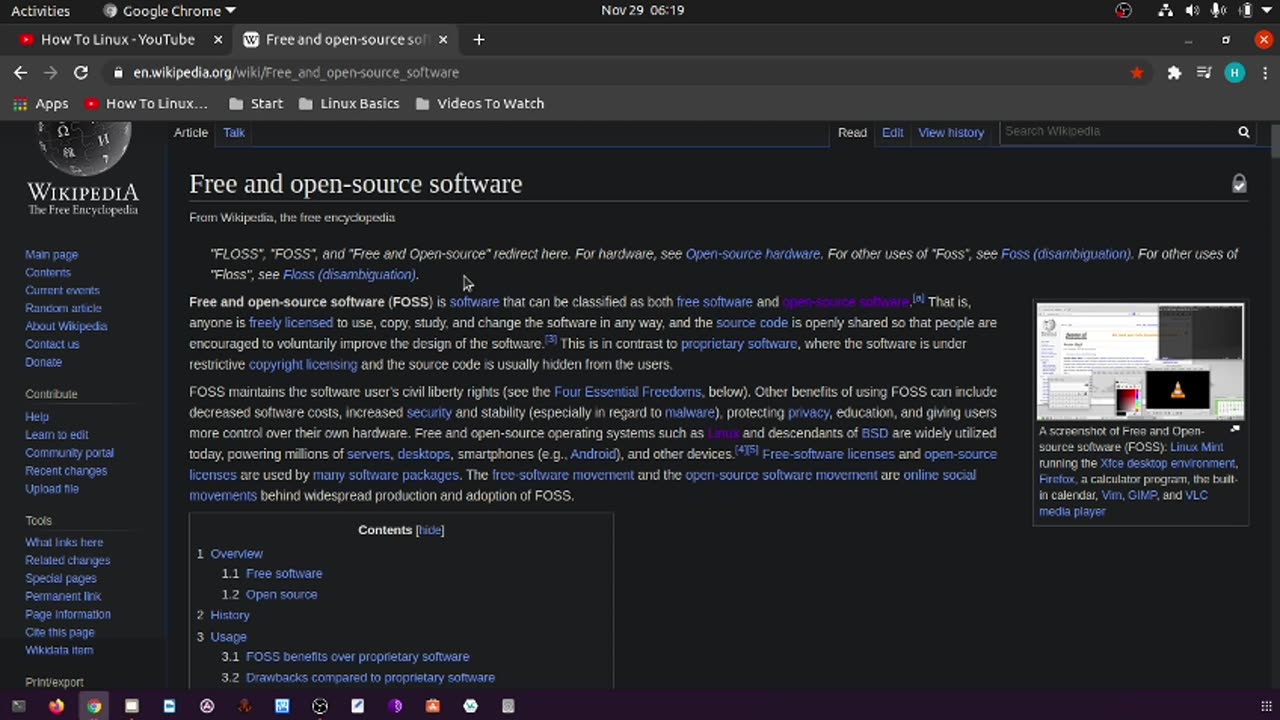Close the Free and open-source tab
Viewport: 1280px width, 720px height.
443,39
